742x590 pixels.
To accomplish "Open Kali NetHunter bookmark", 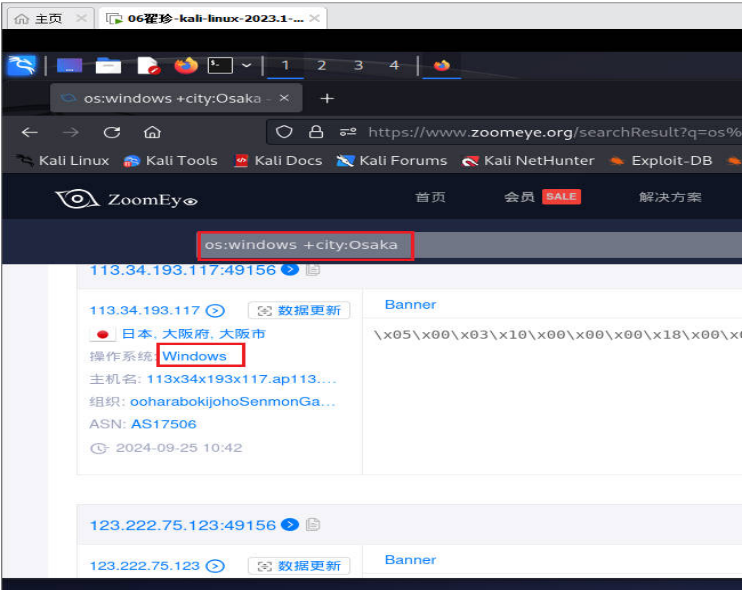I will 528,161.
